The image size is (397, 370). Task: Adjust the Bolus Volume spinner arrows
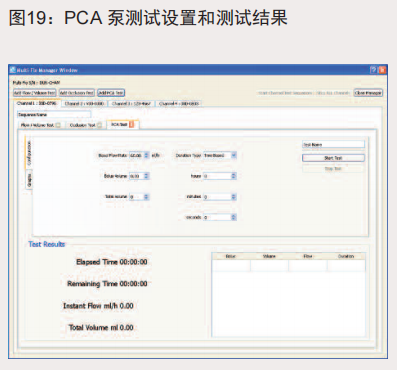pos(146,176)
